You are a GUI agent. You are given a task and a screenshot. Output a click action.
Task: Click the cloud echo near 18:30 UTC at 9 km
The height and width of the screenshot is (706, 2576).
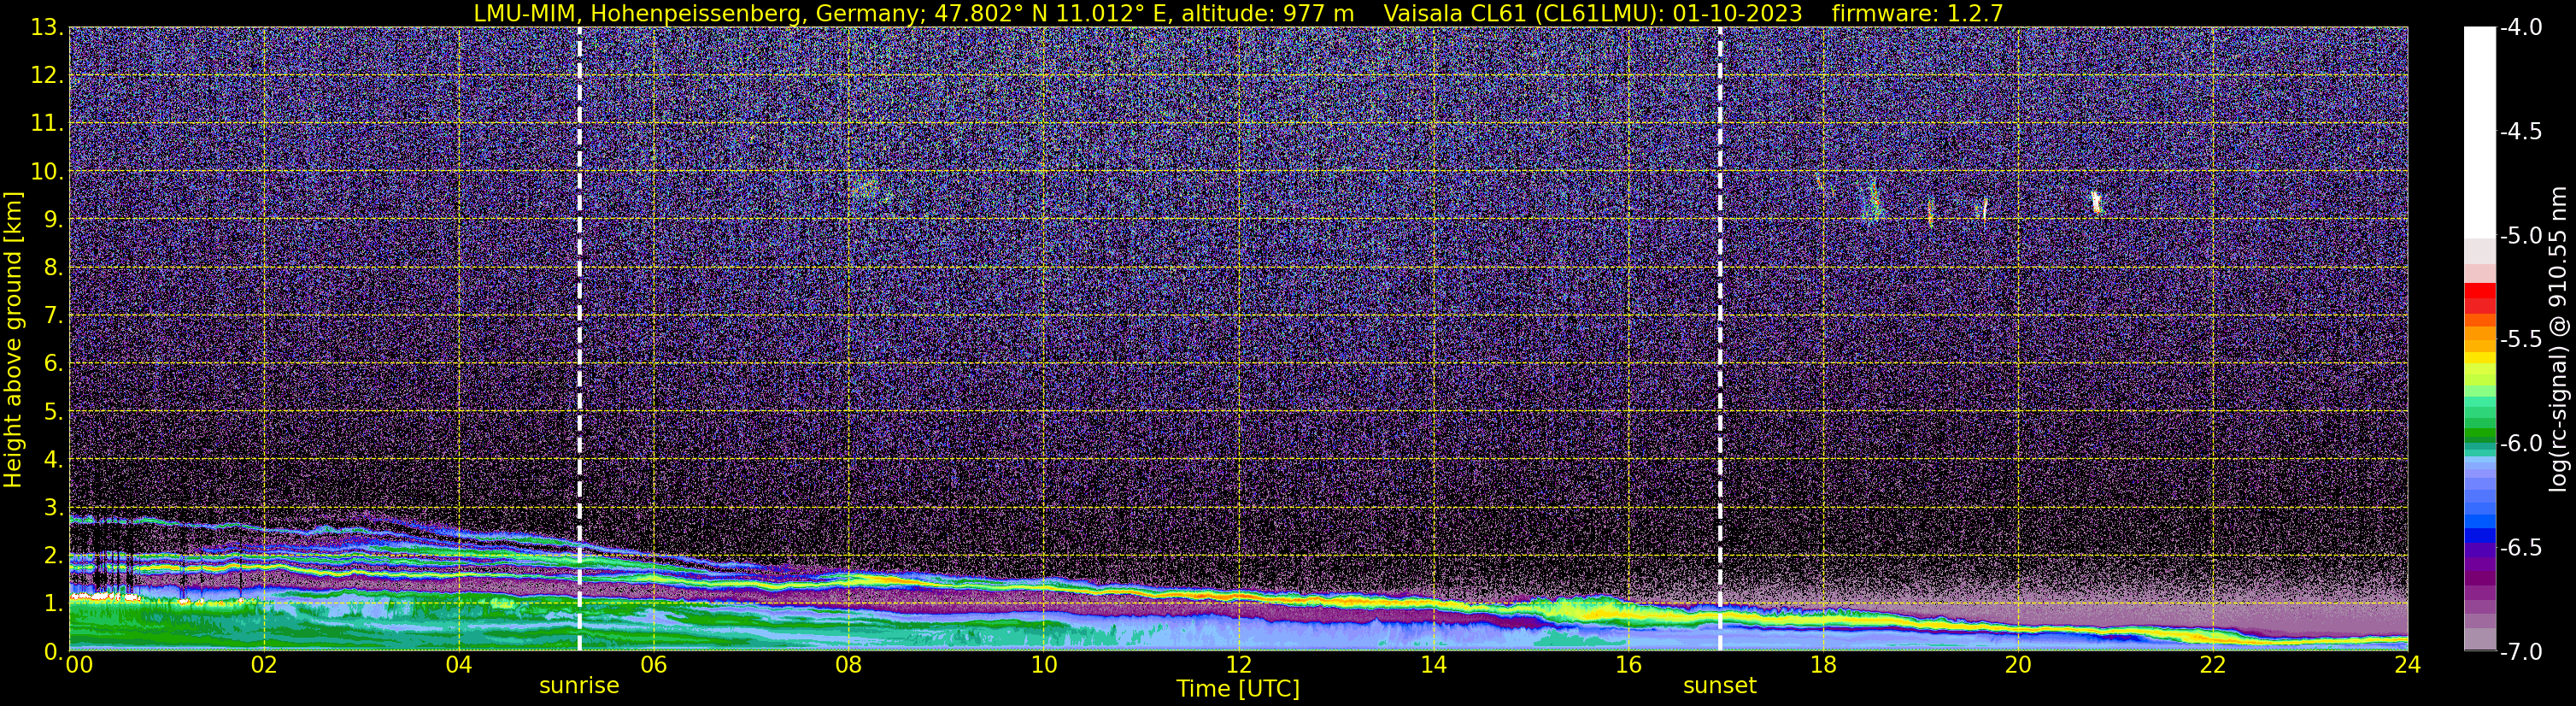[x=1872, y=200]
